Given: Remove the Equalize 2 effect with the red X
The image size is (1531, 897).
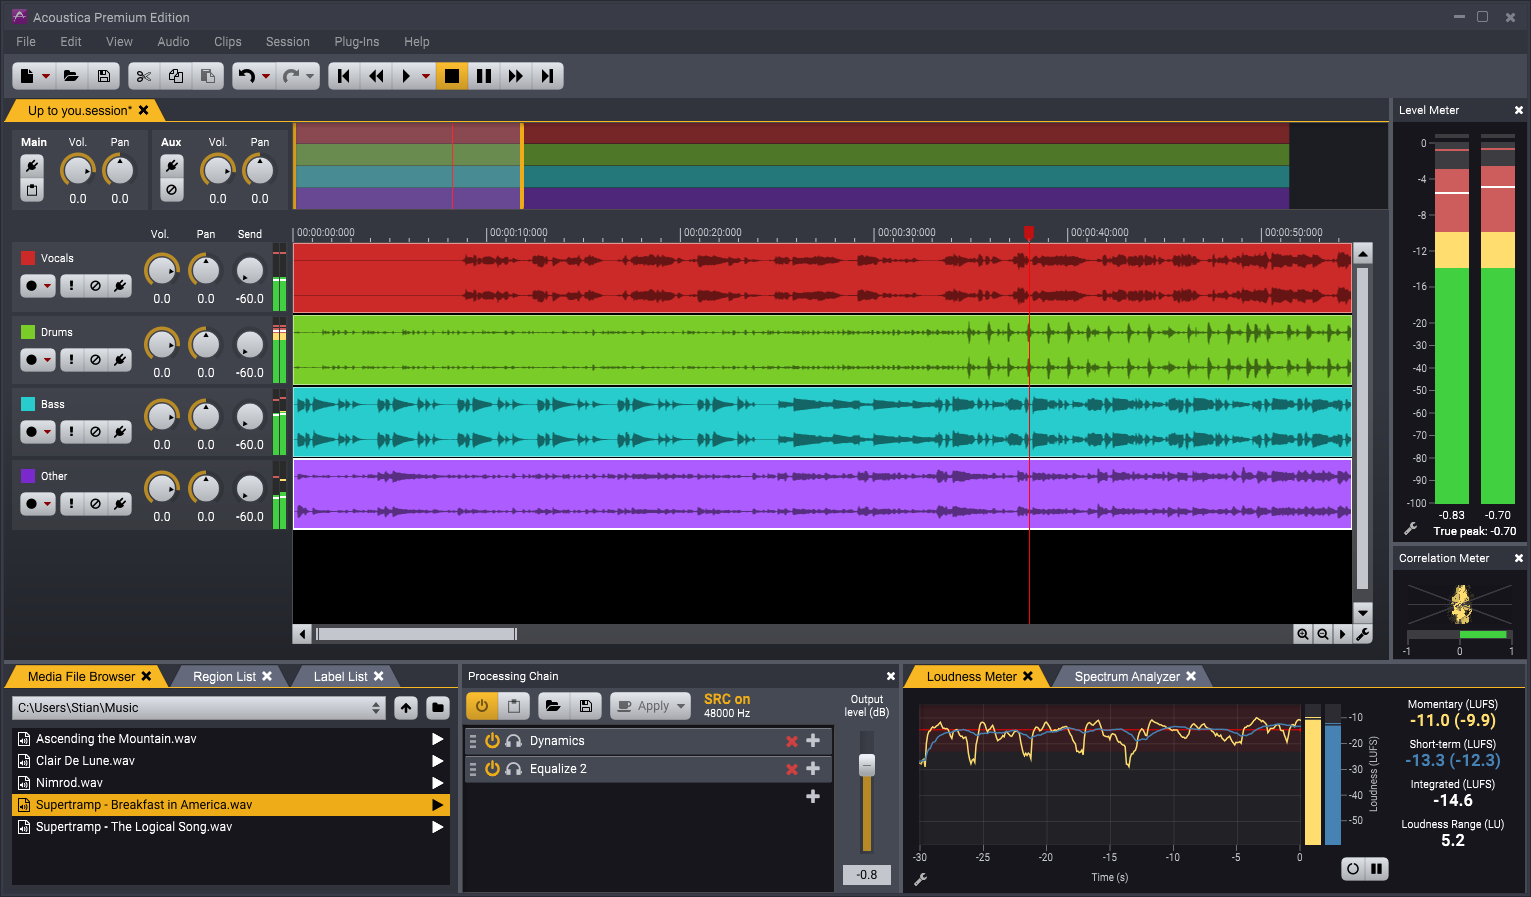Looking at the screenshot, I should pyautogui.click(x=791, y=768).
